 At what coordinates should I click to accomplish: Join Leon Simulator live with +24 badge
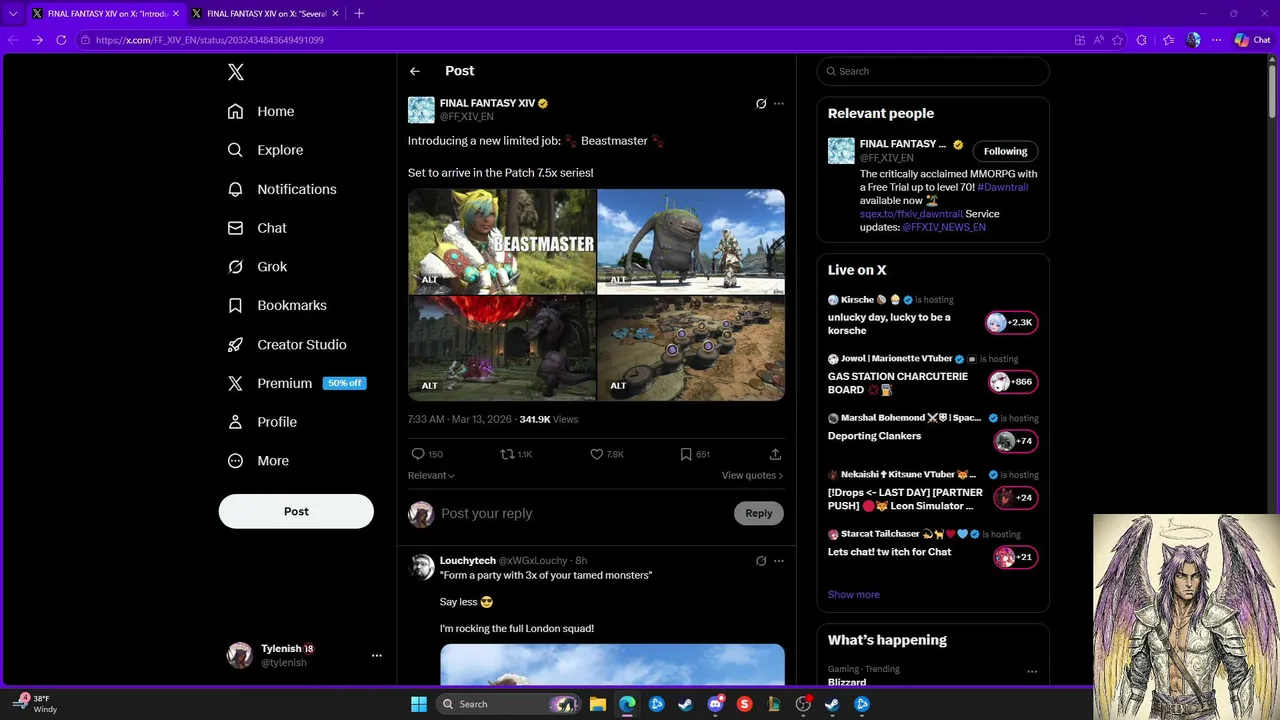tap(1015, 497)
